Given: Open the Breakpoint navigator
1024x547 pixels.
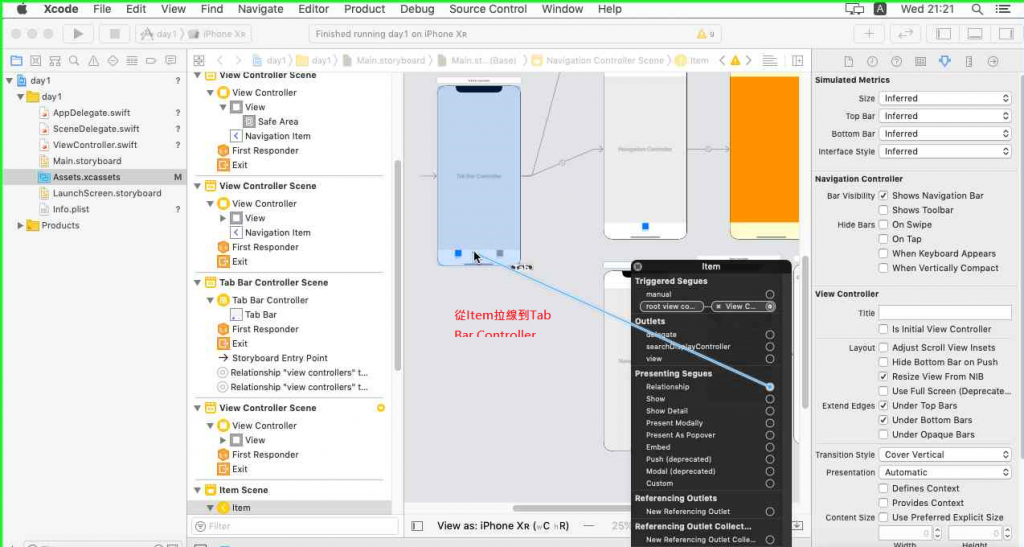Looking at the screenshot, I should tap(151, 61).
